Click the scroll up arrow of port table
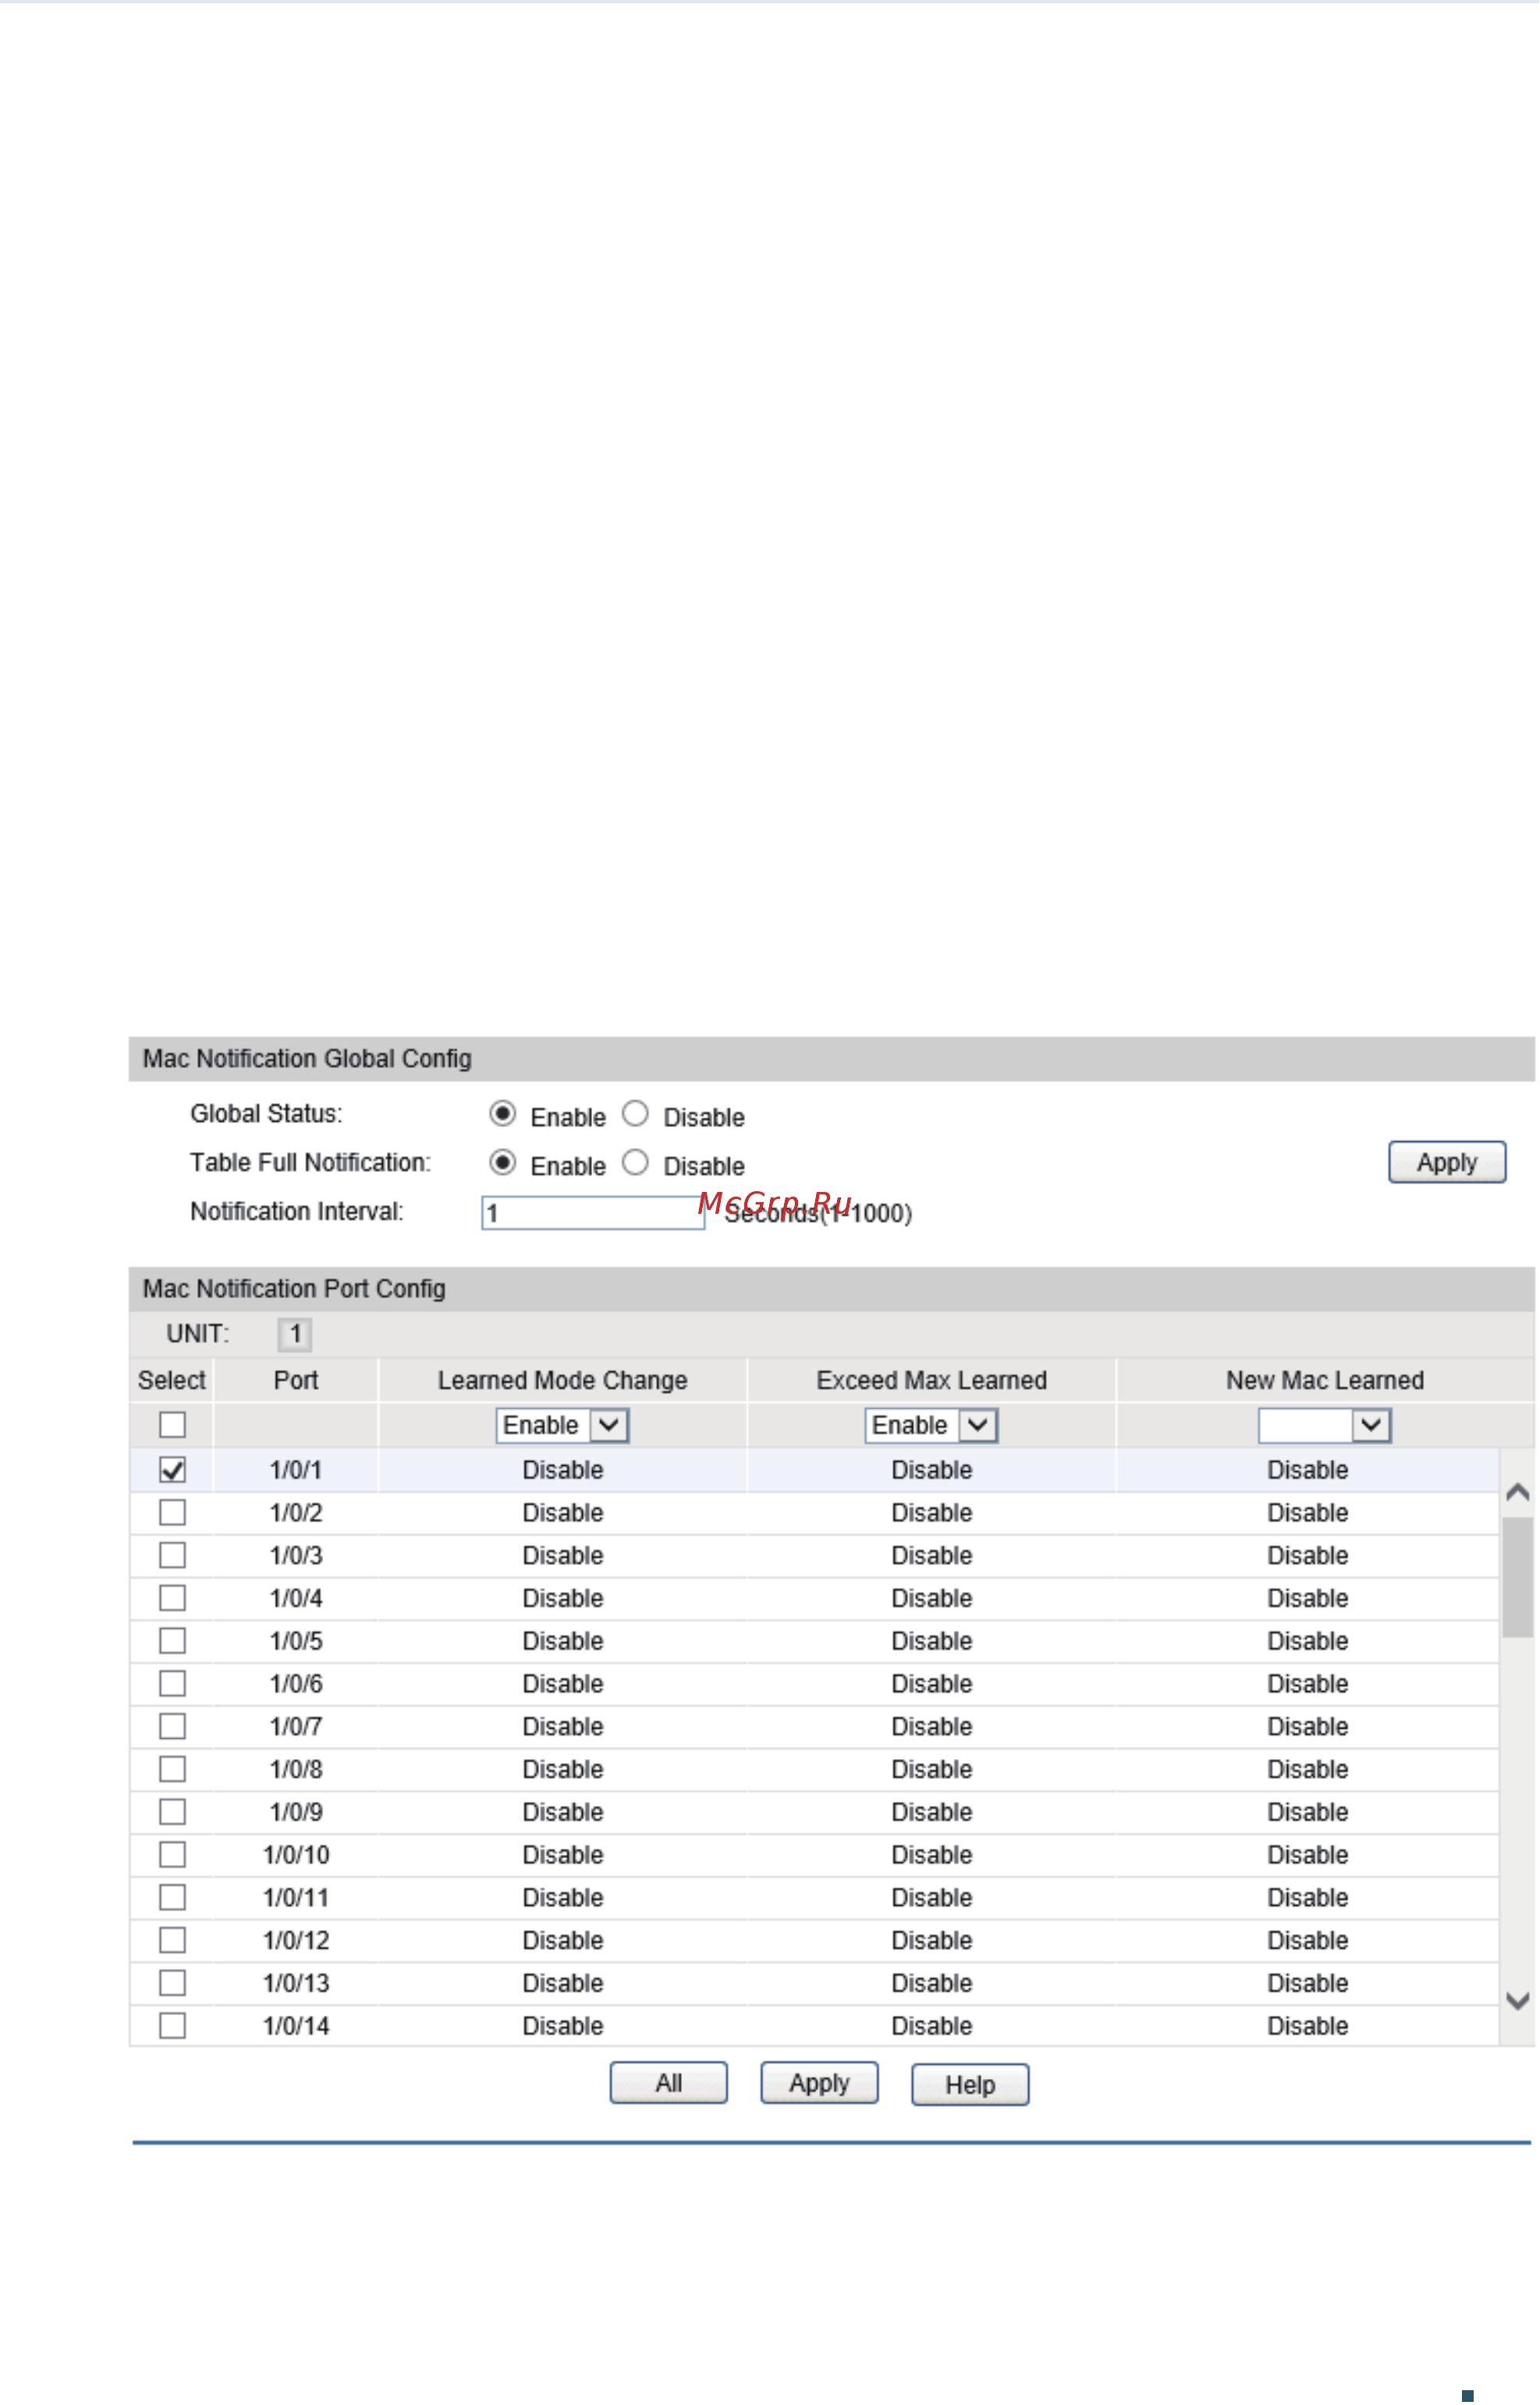Image resolution: width=1540 pixels, height=2405 pixels. tap(1518, 1493)
